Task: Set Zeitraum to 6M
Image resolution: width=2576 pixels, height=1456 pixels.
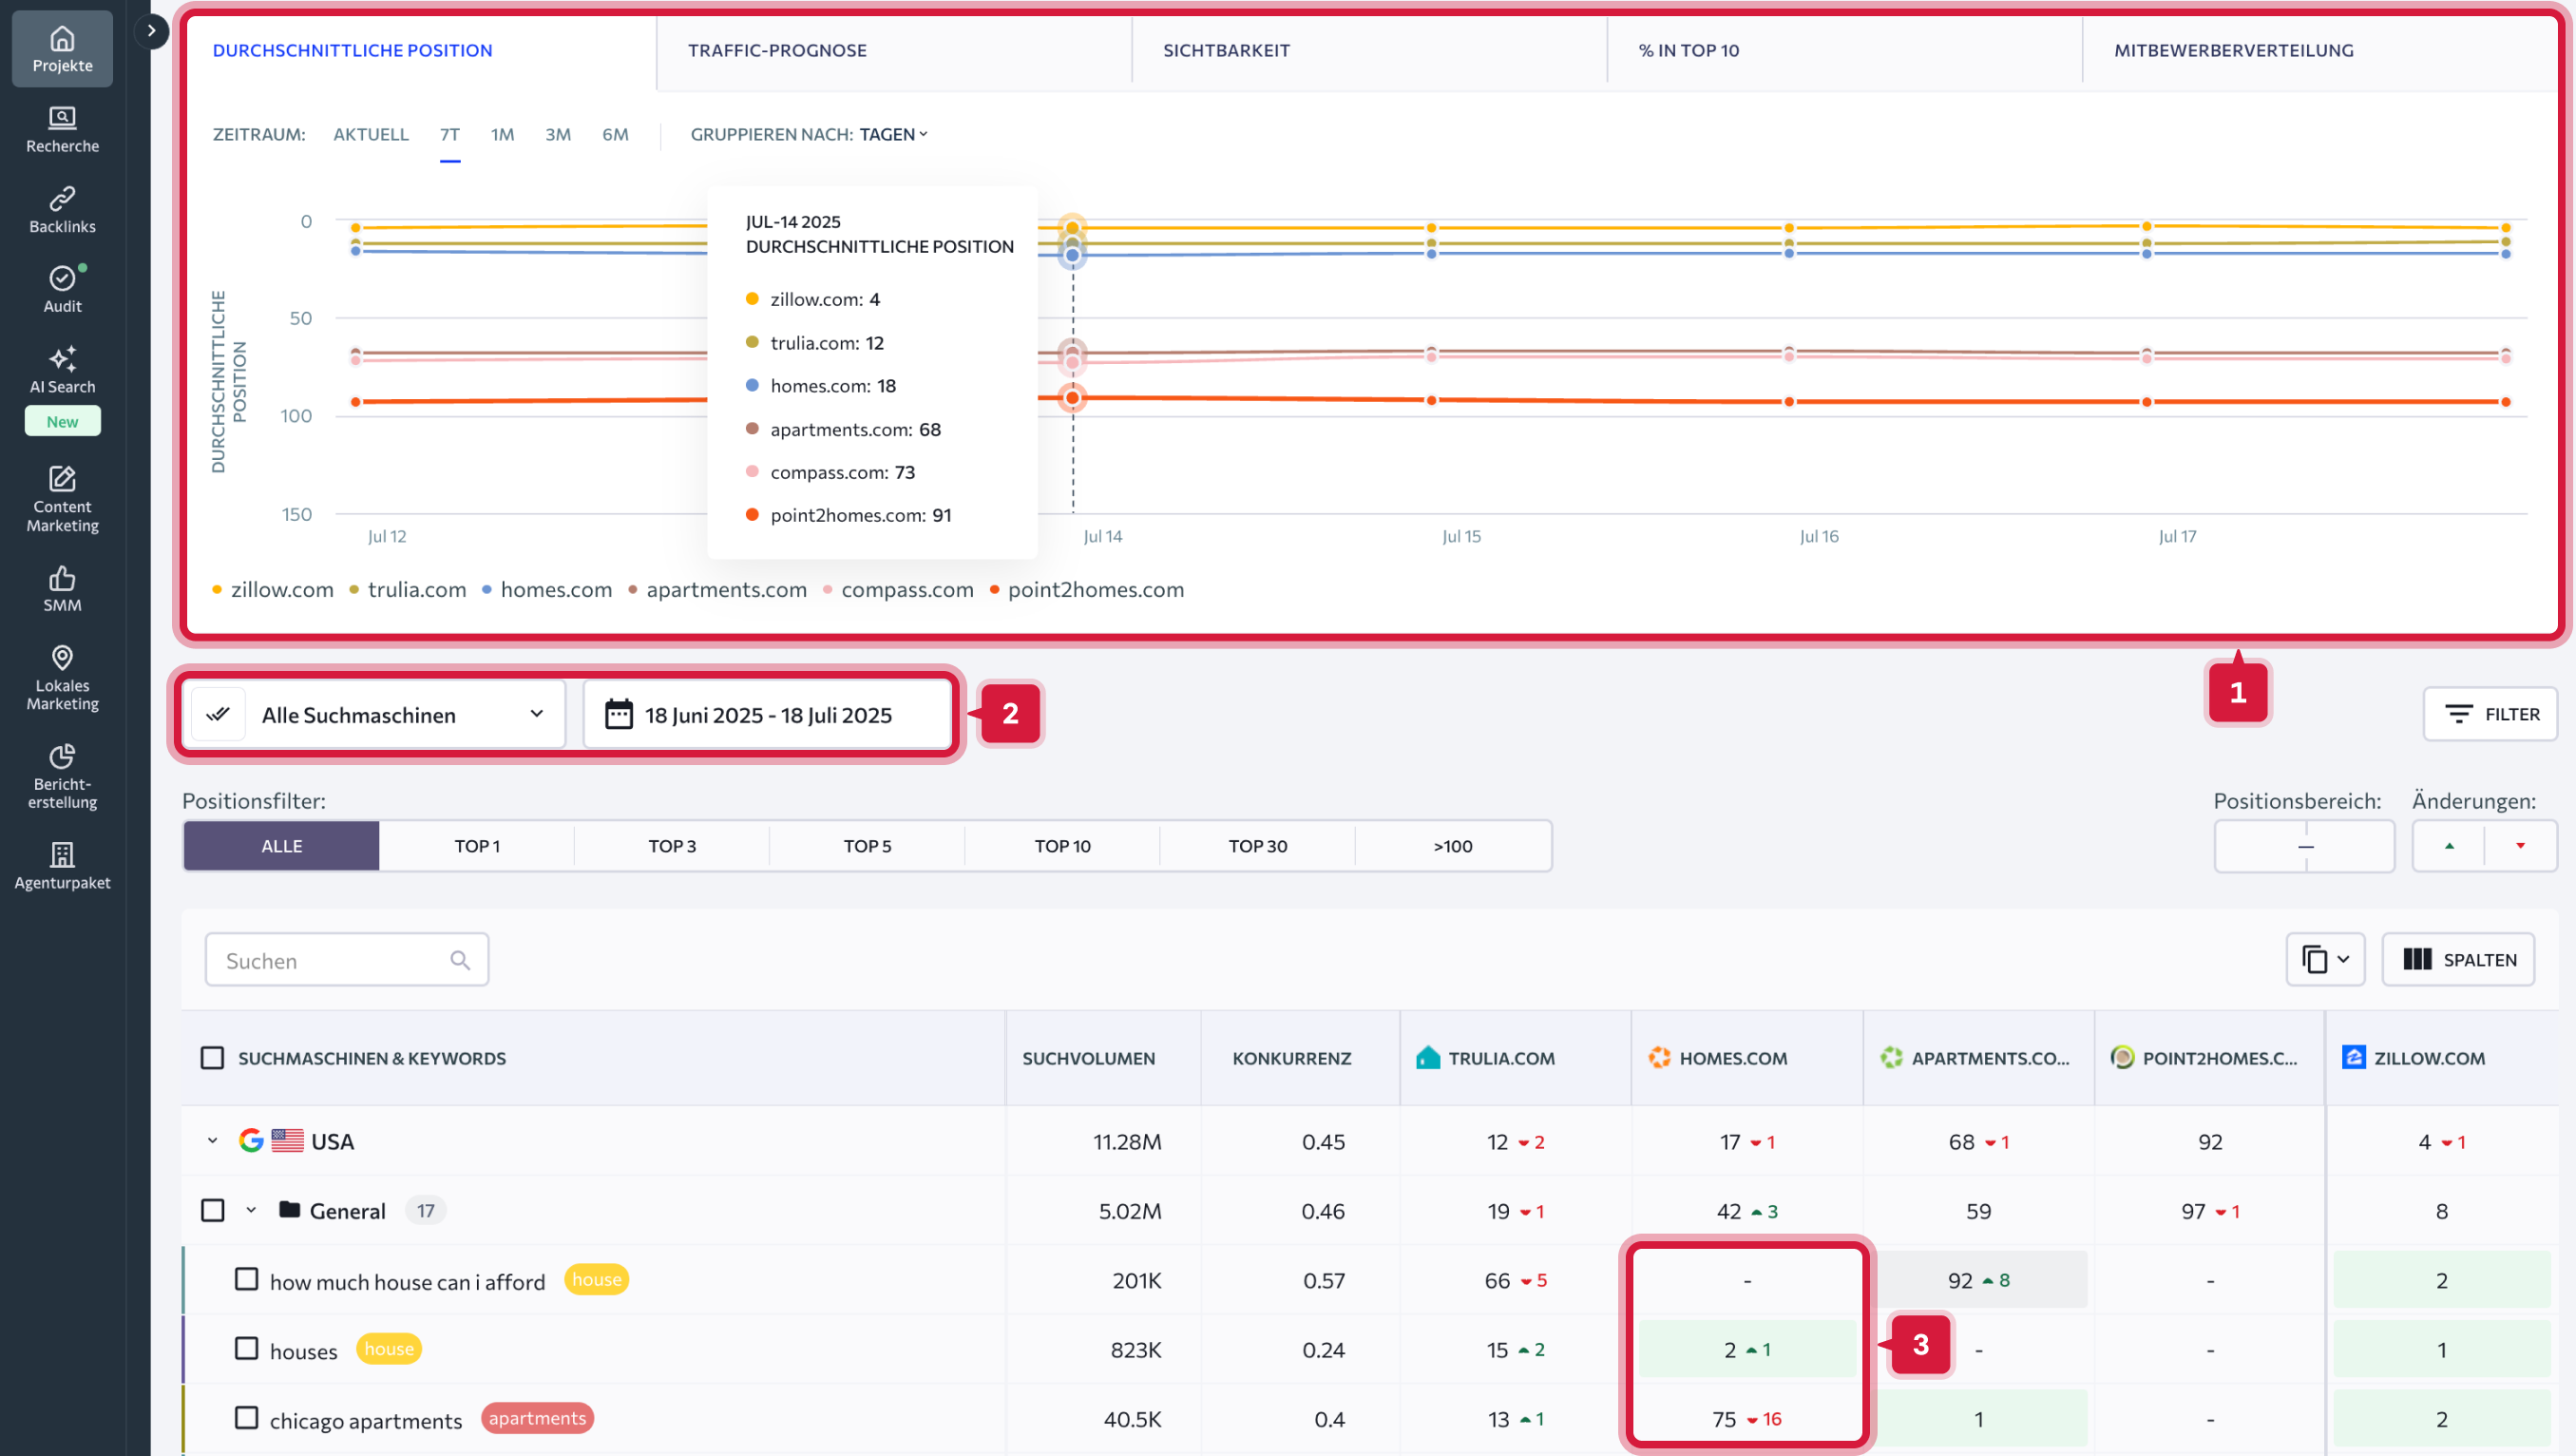Action: click(615, 134)
